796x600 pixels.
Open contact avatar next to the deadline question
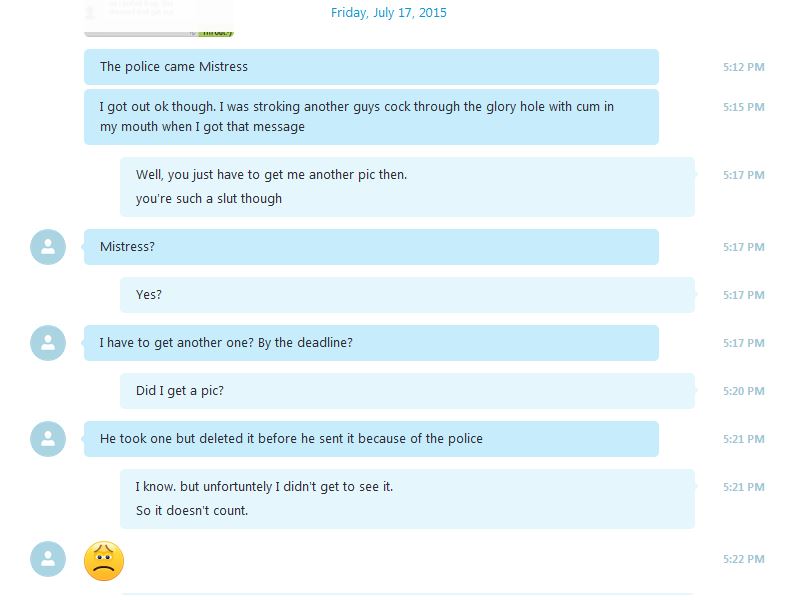(x=48, y=343)
